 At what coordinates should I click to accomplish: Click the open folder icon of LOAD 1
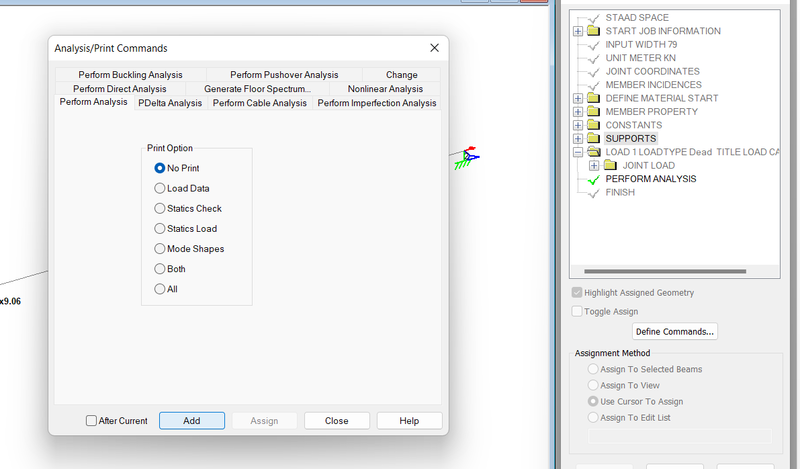[593, 152]
